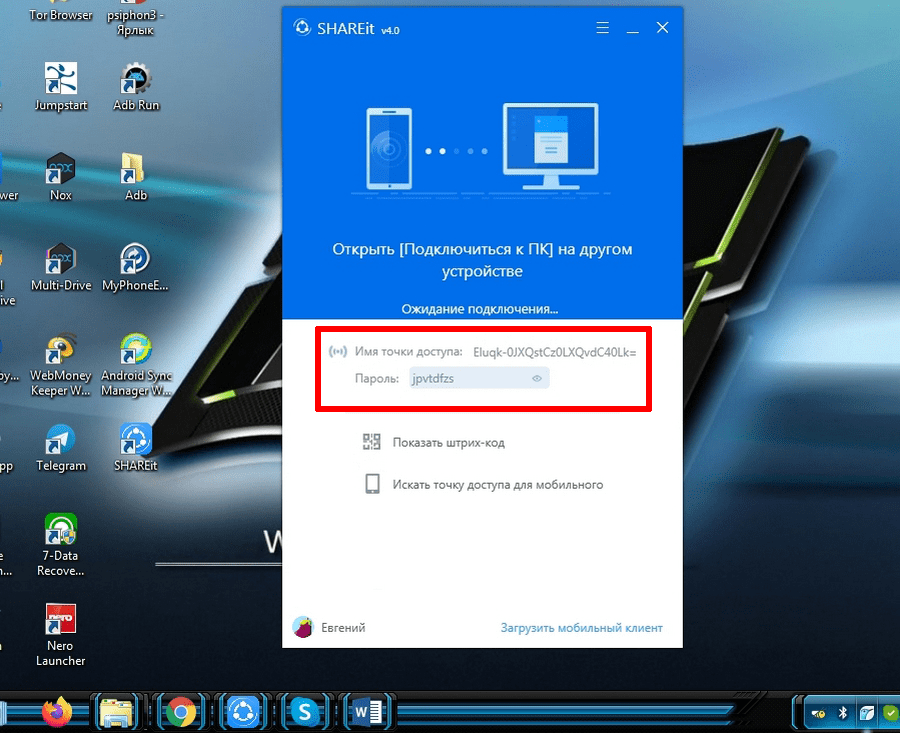The width and height of the screenshot is (900, 733).
Task: Click the computer monitor illustration
Action: [550, 146]
